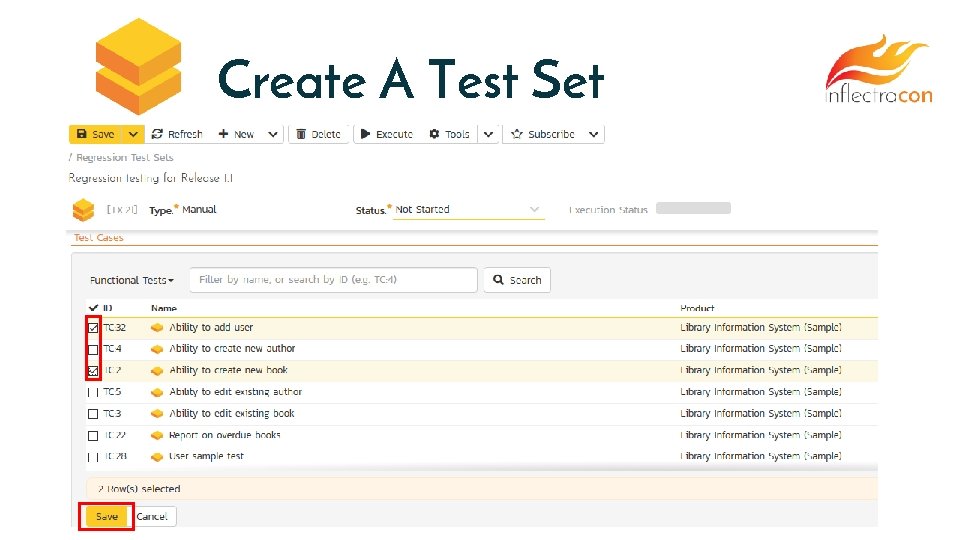Expand the Save button dropdown arrow
The height and width of the screenshot is (540, 960).
tap(133, 134)
